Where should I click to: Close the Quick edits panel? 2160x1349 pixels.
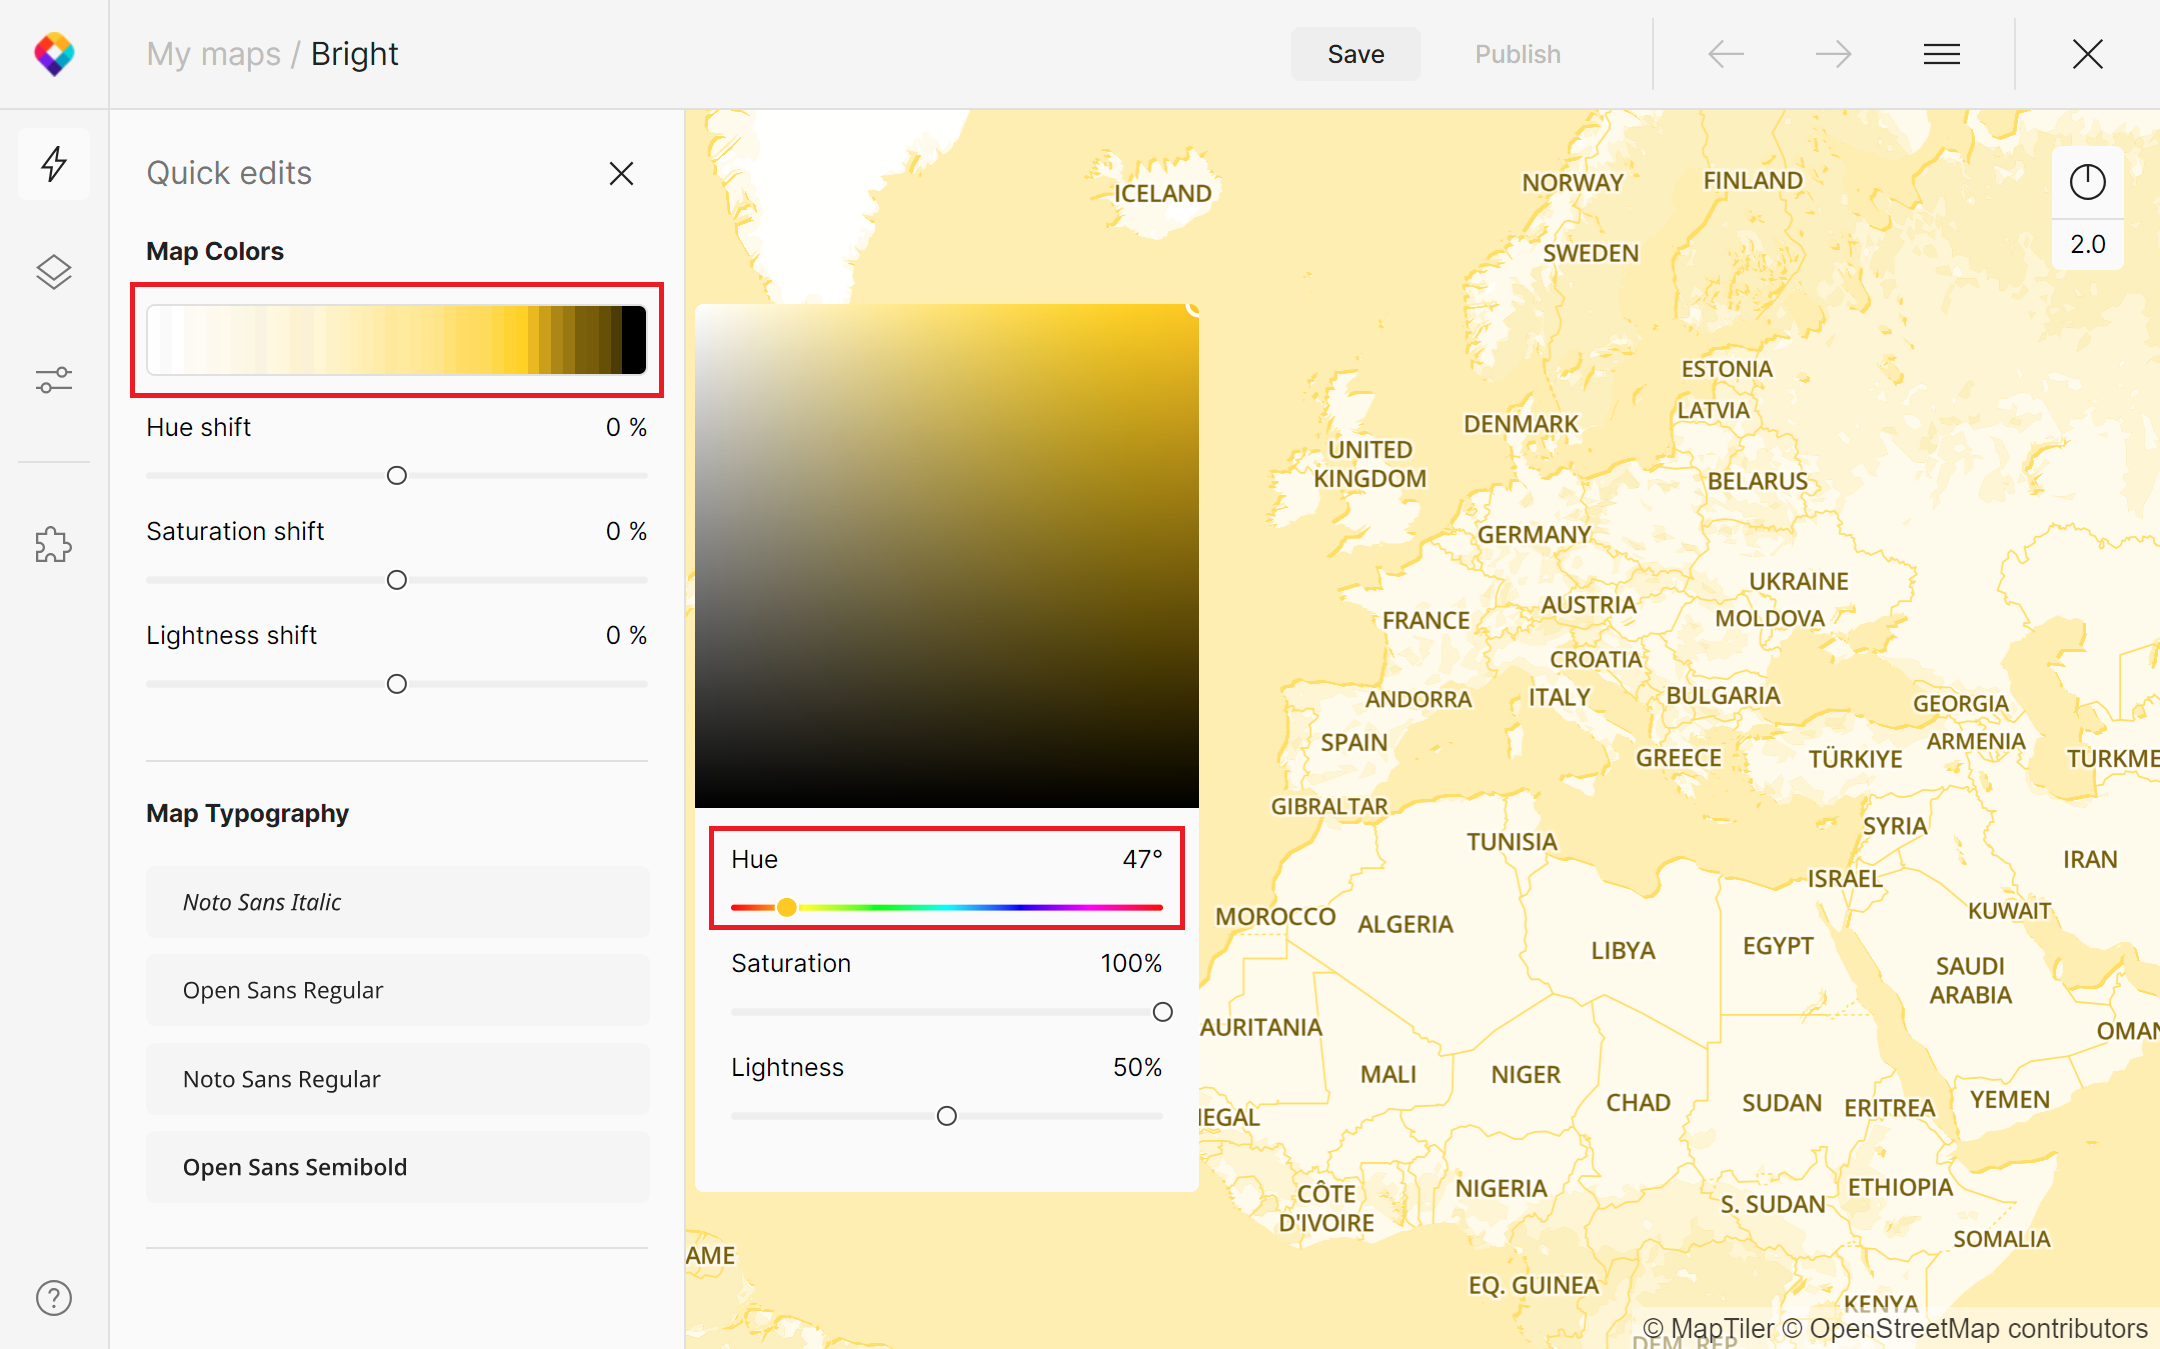(x=621, y=173)
